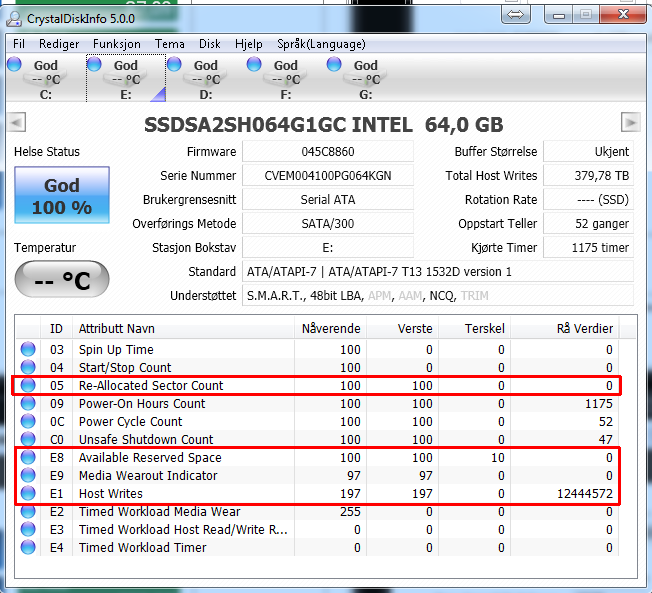
Task: Click the Kjørte Timer value 1175 timer
Action: (588, 248)
